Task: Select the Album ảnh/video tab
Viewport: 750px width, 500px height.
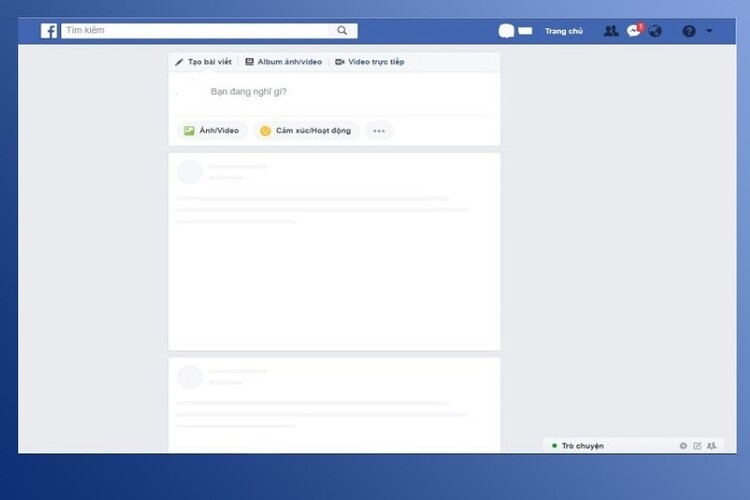Action: (284, 62)
